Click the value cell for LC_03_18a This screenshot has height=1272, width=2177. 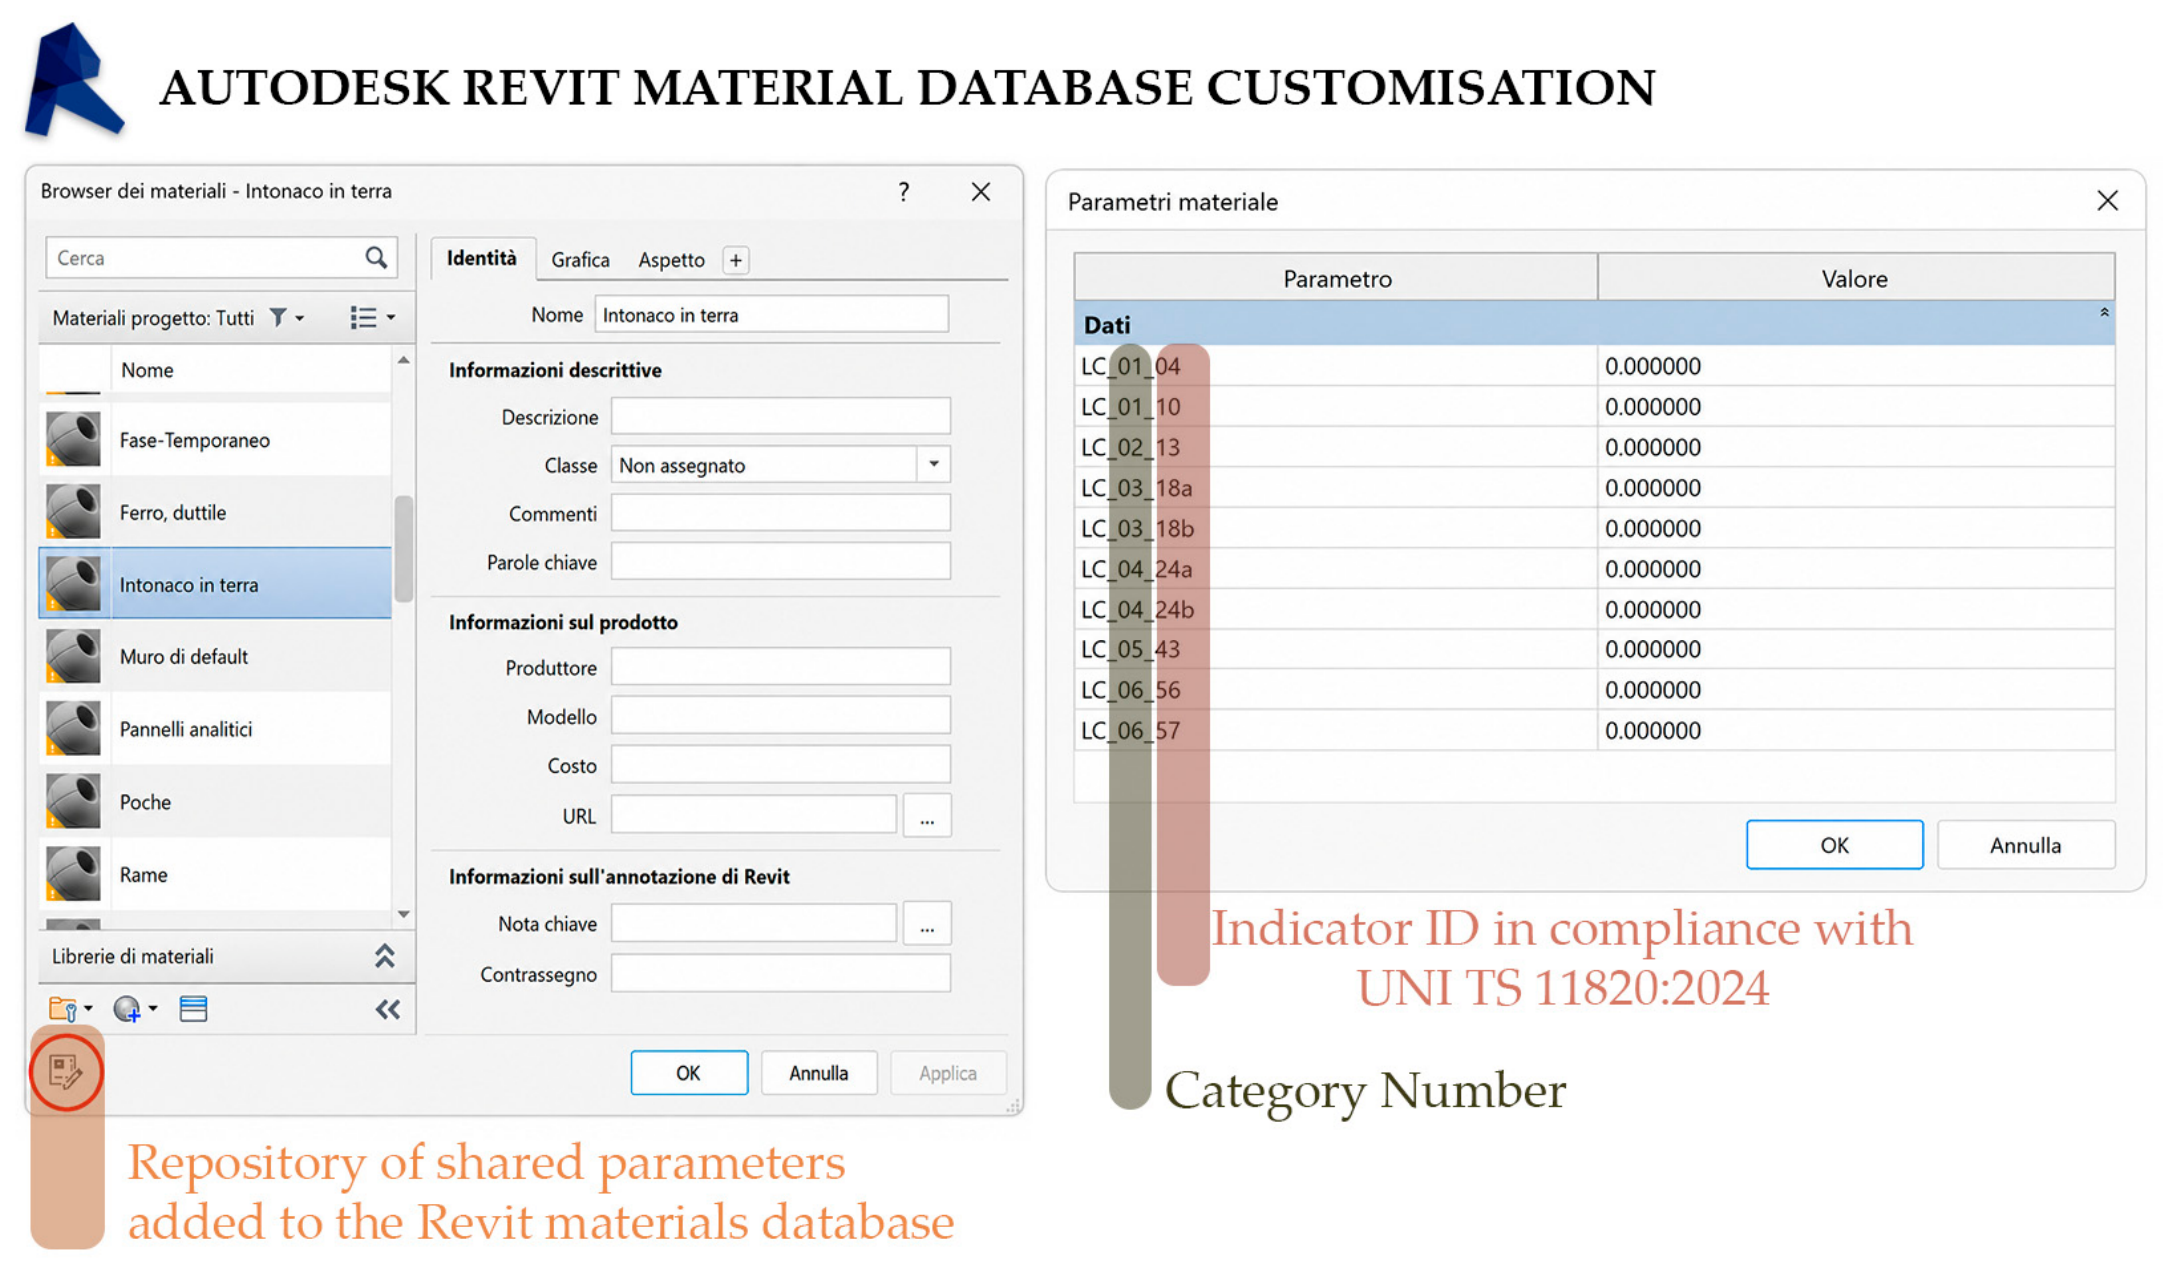[1856, 488]
